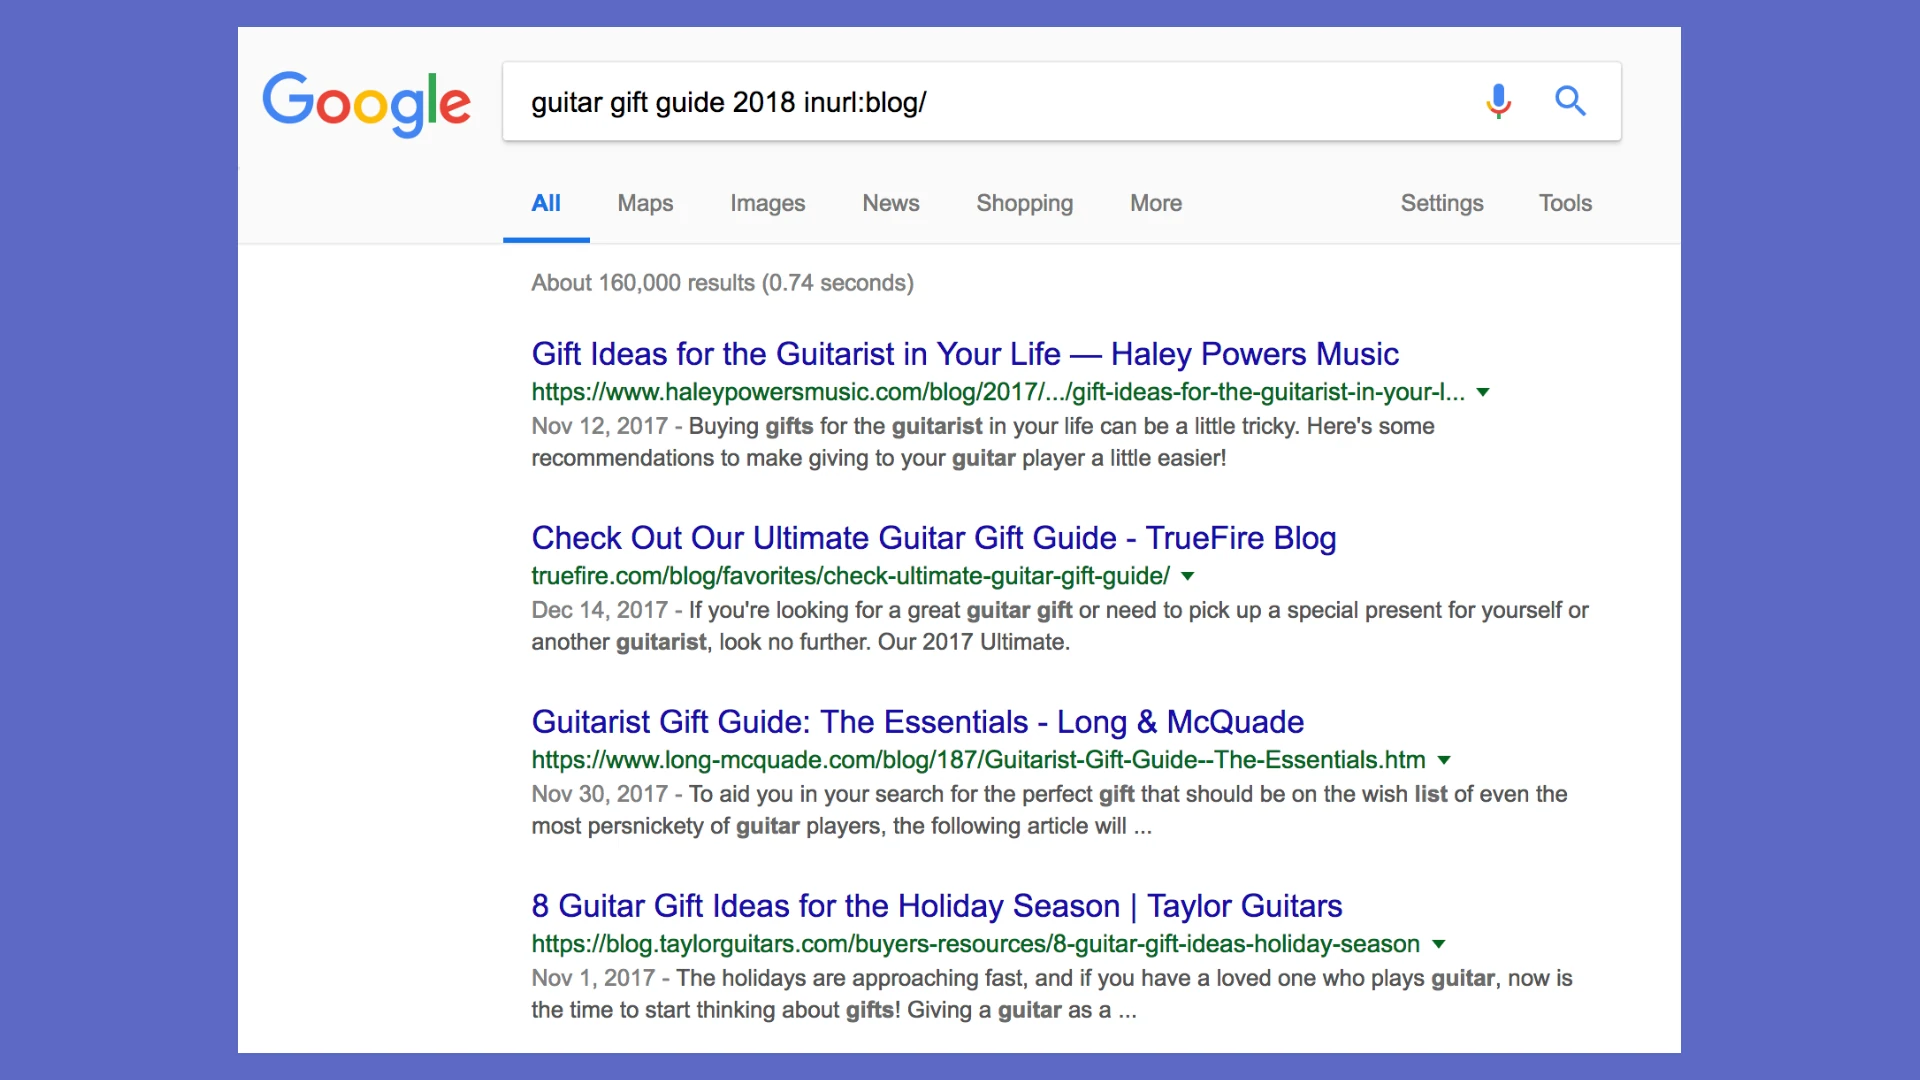Open search Settings menu
Screen dimensions: 1920x1080
1441,203
